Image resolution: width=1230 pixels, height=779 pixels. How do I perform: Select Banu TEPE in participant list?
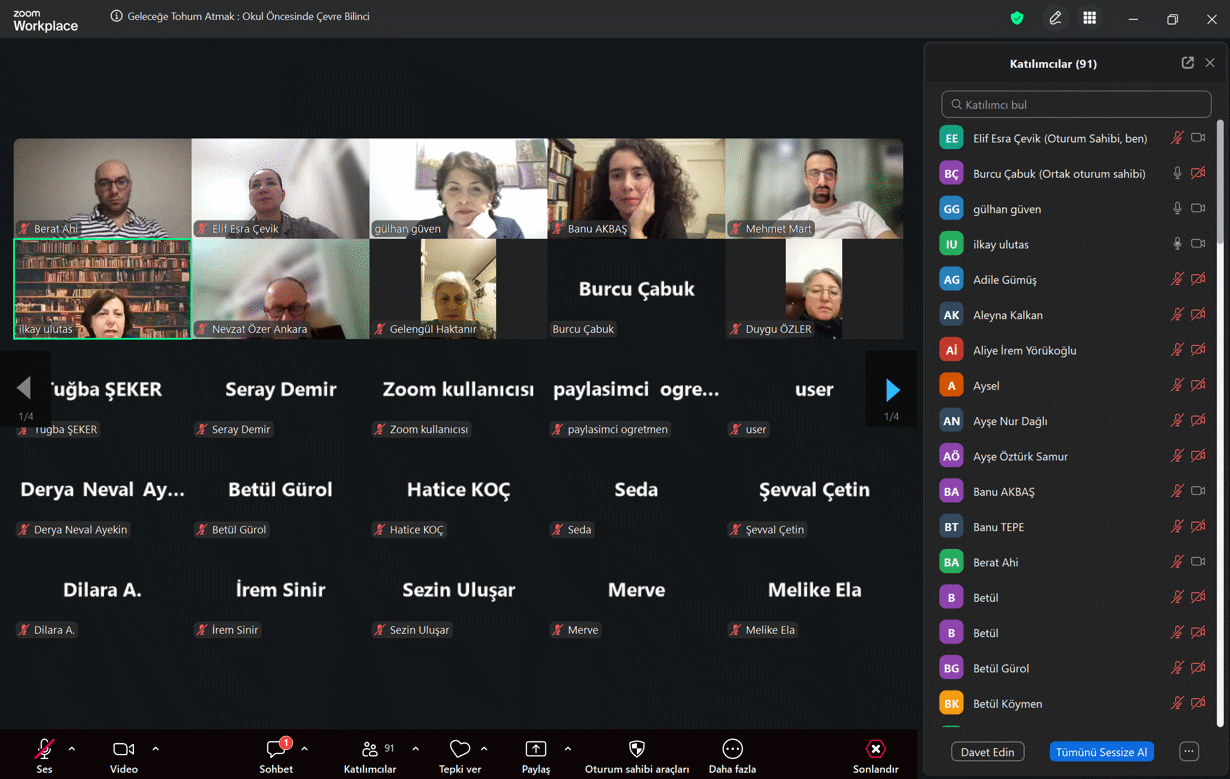click(x=998, y=527)
